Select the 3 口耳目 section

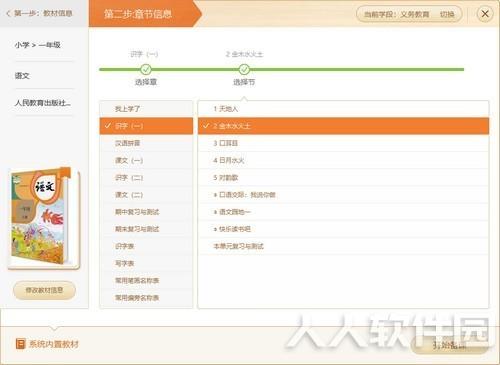(343, 143)
